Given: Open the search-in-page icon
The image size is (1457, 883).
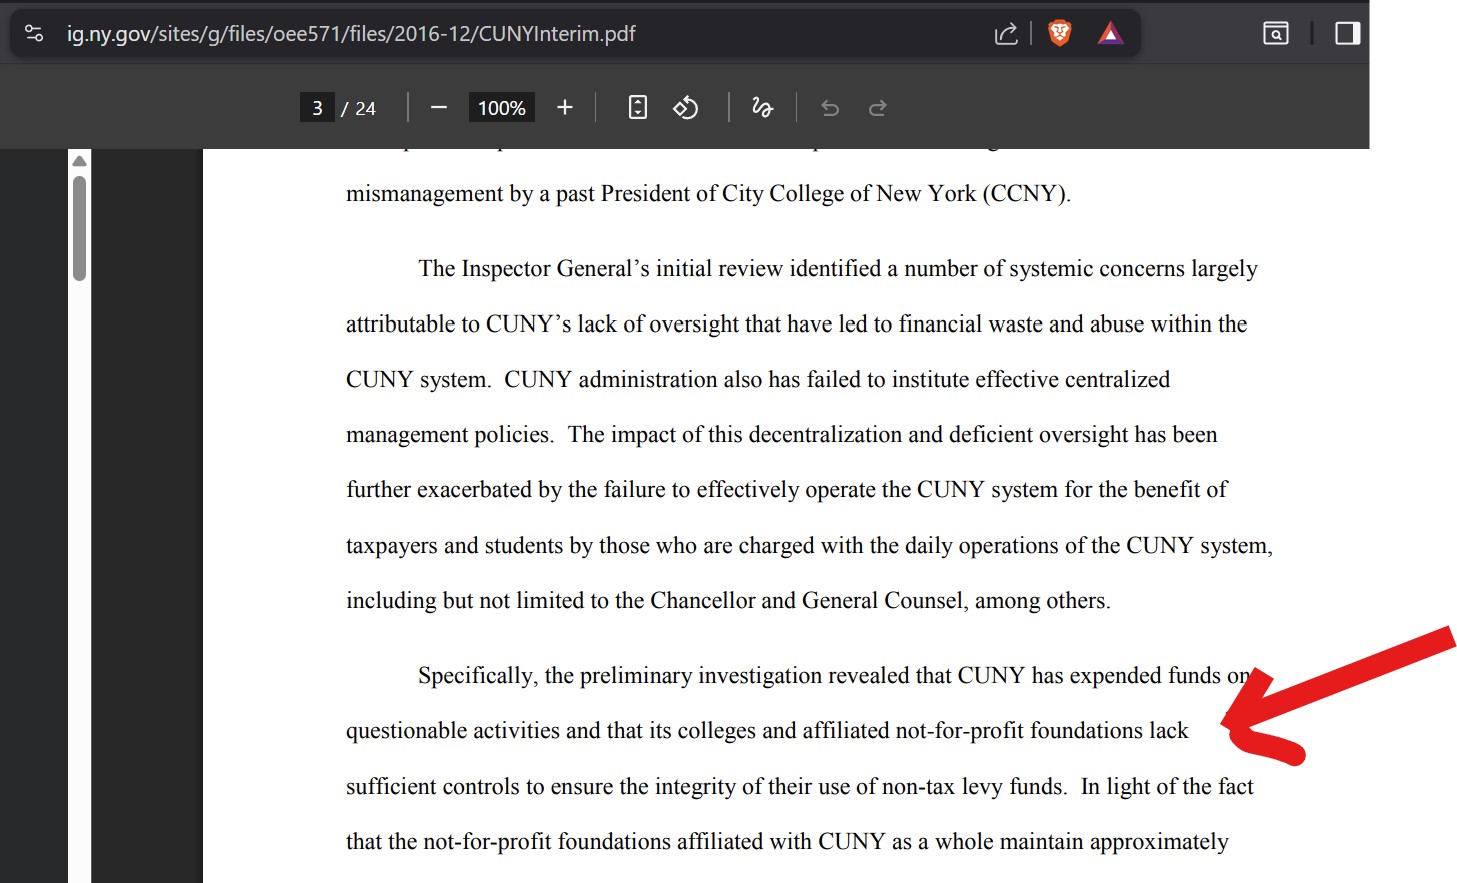Looking at the screenshot, I should click(x=1275, y=32).
